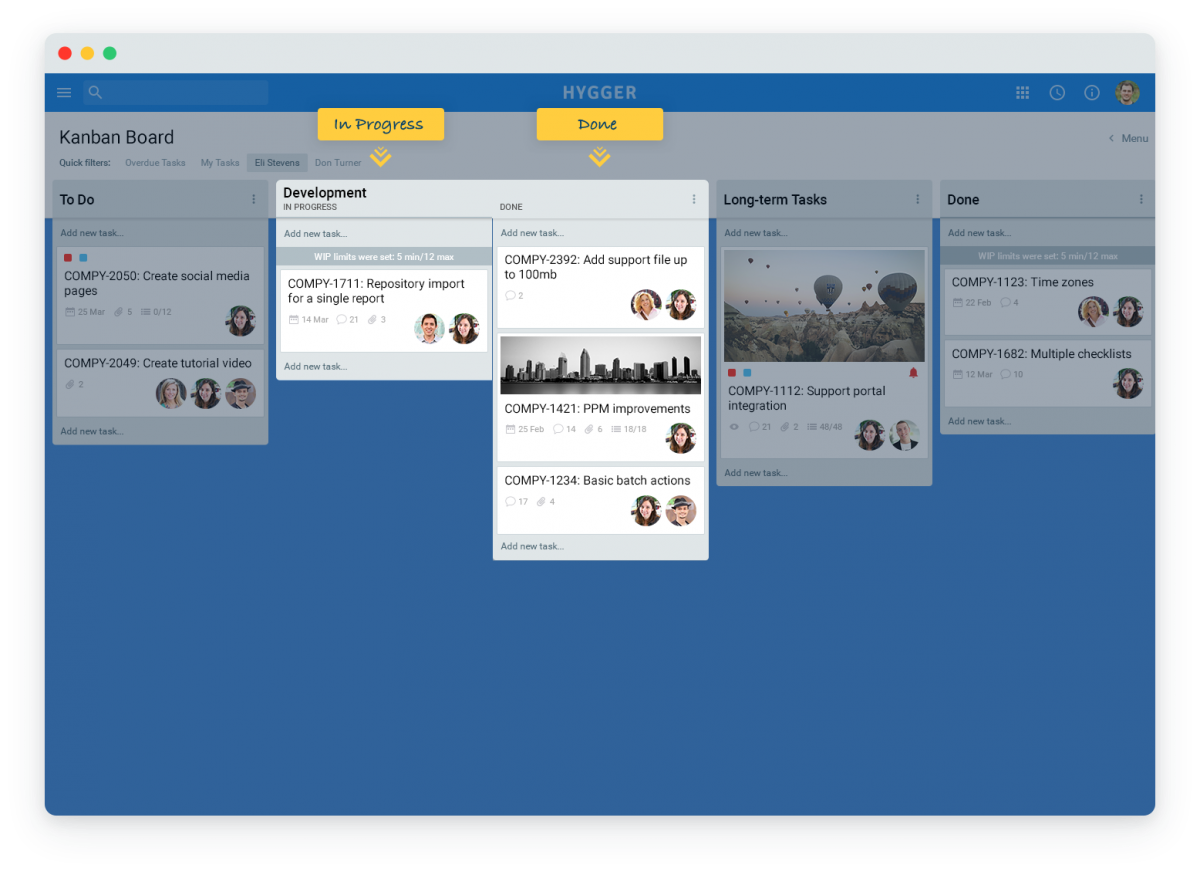
Task: Open card COMPY-1421: PPM improvements
Action: point(600,398)
